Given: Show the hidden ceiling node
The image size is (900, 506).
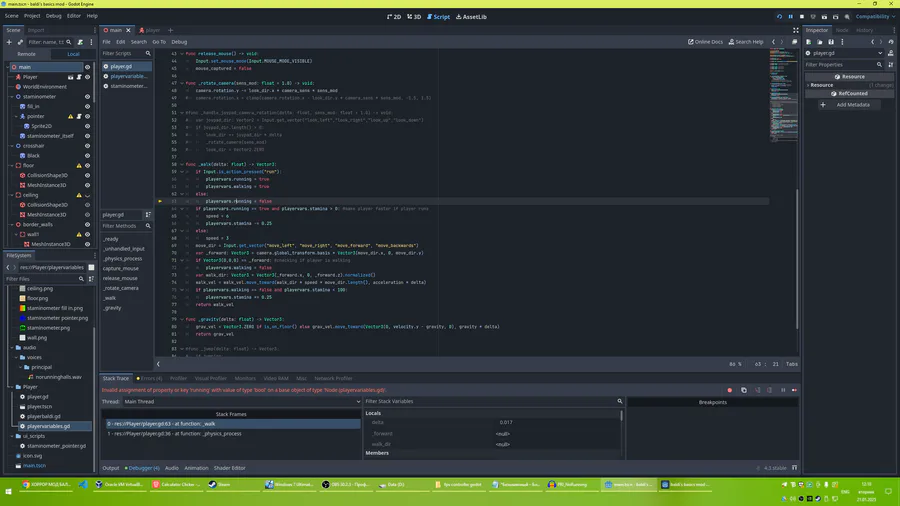Looking at the screenshot, I should [x=87, y=195].
